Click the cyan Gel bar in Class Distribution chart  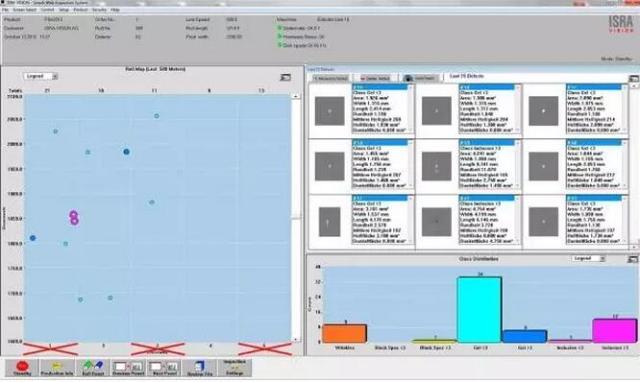480,310
